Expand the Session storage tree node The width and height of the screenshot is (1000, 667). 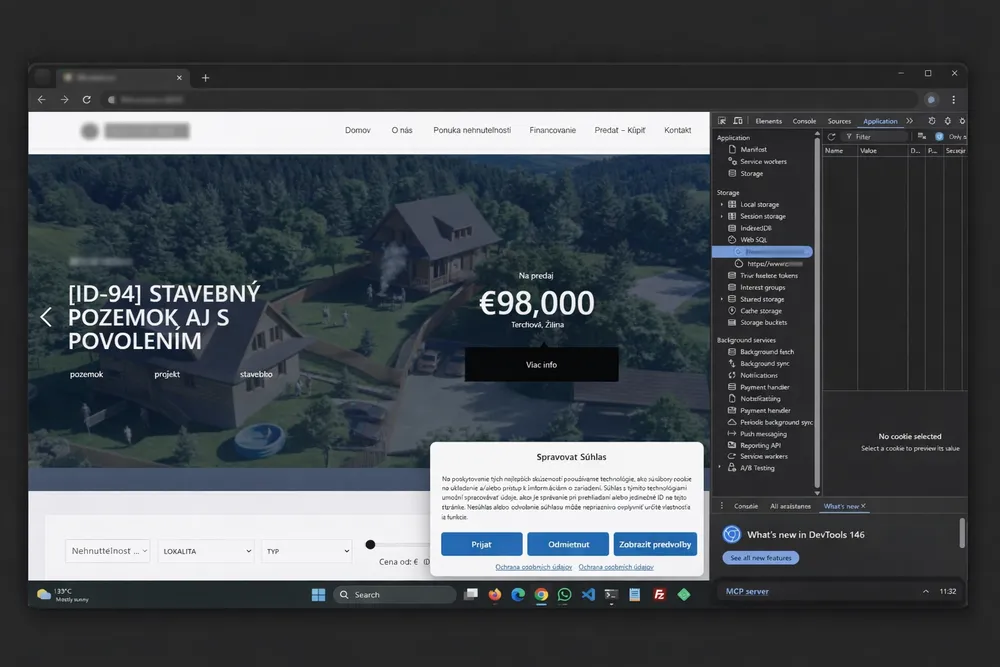tap(722, 216)
